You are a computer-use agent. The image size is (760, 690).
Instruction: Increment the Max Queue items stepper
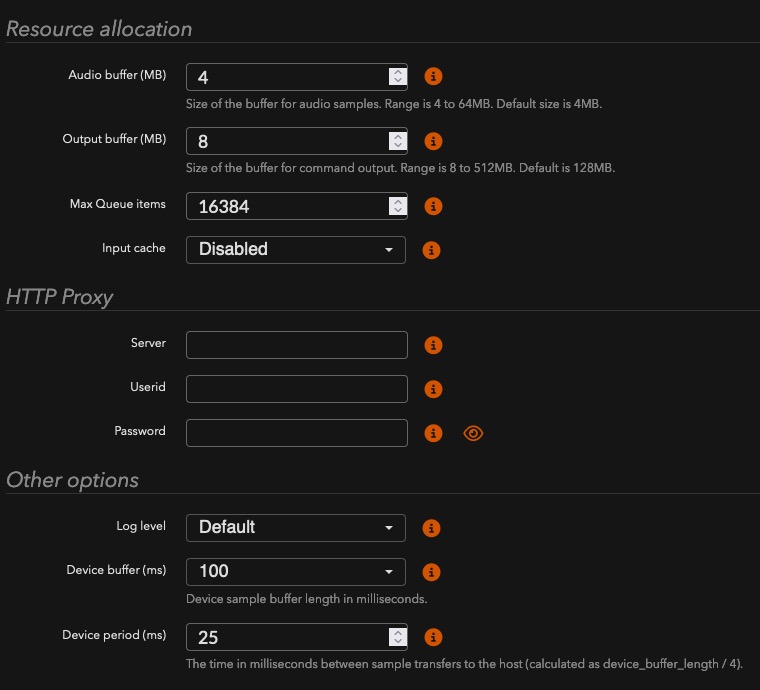coord(397,201)
